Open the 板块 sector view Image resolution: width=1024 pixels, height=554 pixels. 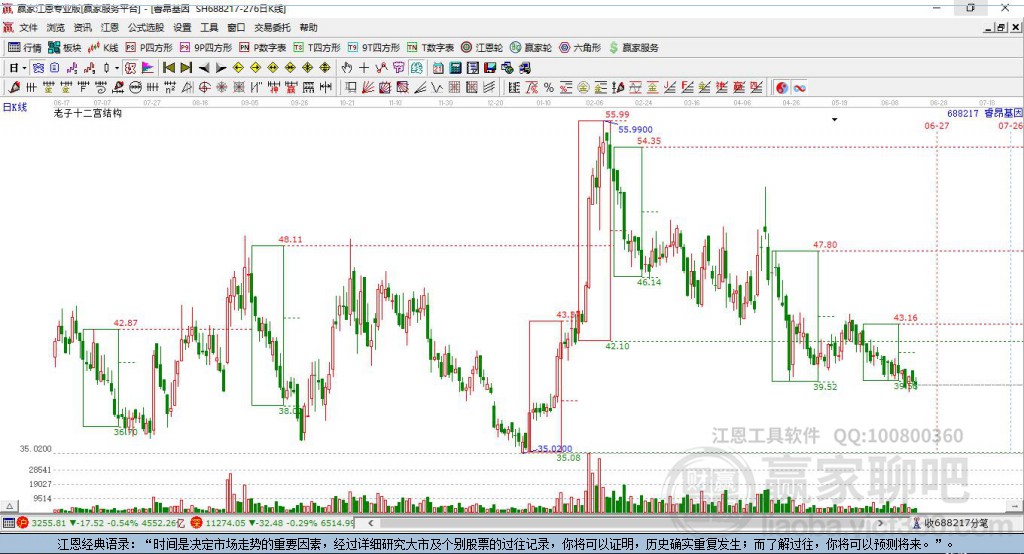pos(64,48)
